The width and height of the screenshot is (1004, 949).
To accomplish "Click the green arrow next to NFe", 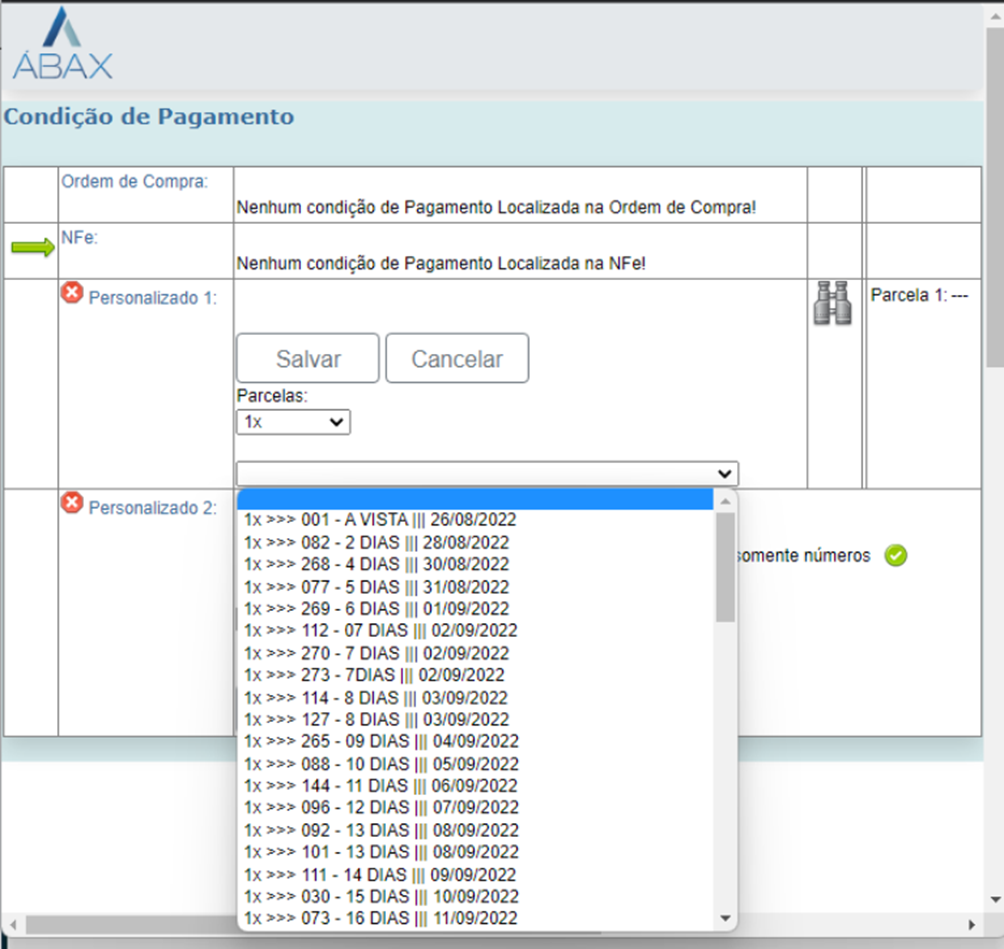I will click(x=34, y=249).
